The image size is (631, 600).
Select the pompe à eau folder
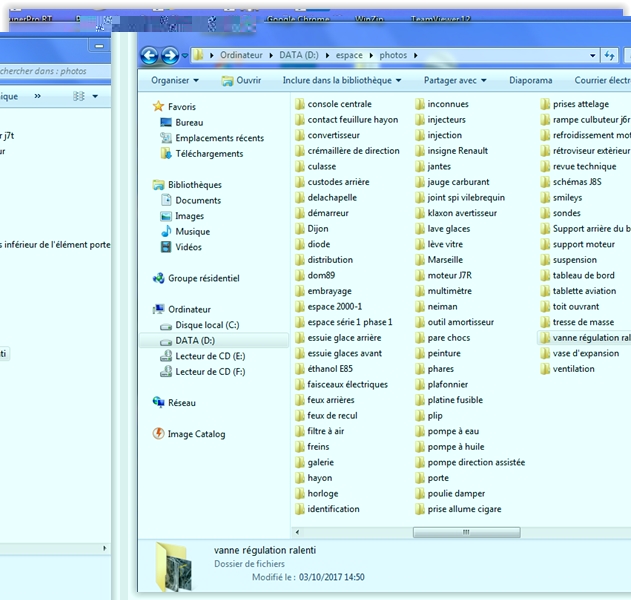click(x=452, y=431)
